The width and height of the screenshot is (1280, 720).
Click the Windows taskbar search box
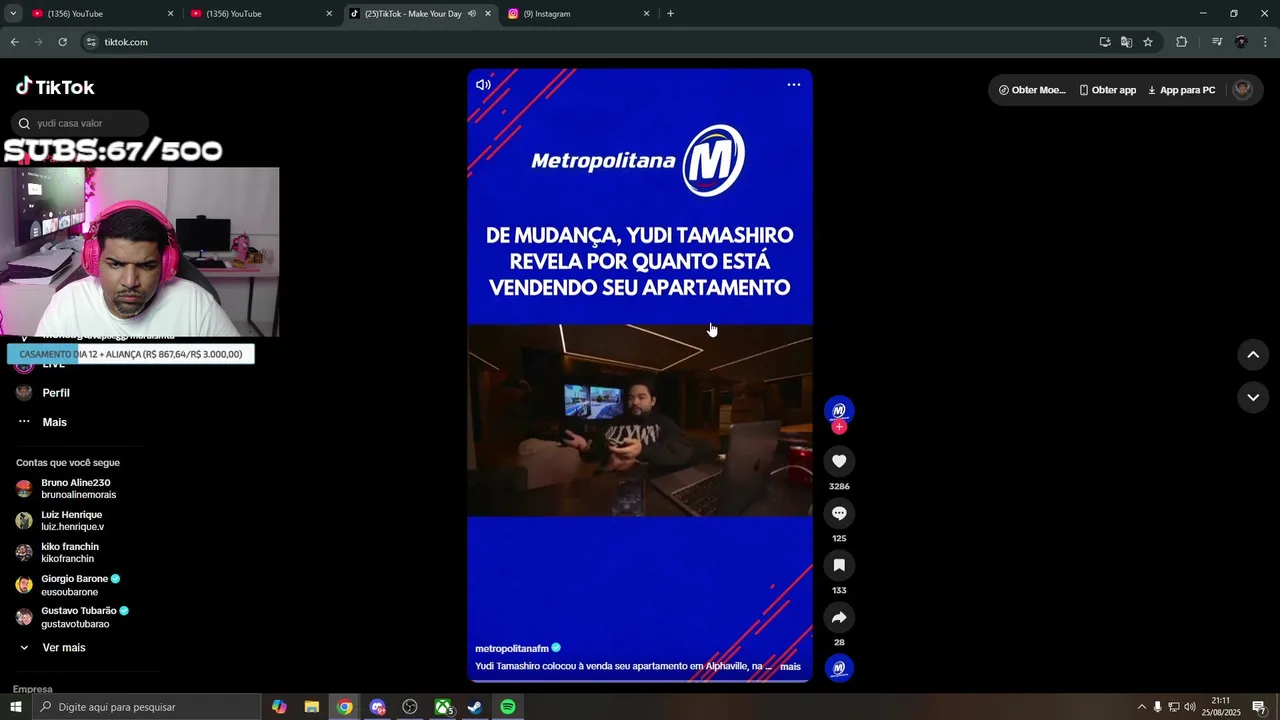146,707
